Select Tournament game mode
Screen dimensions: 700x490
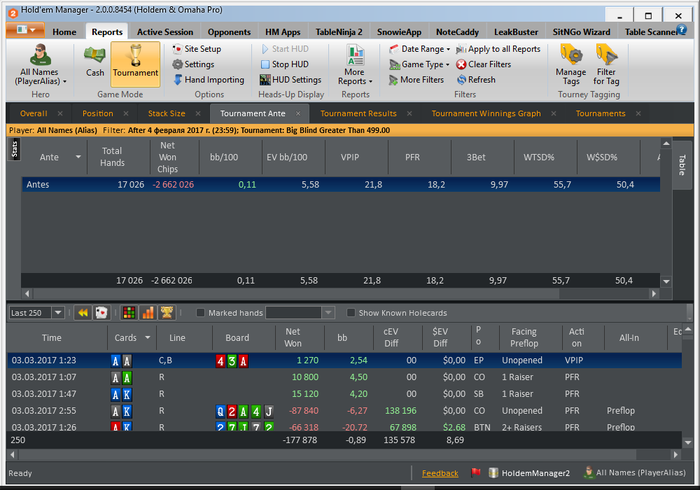[x=135, y=63]
